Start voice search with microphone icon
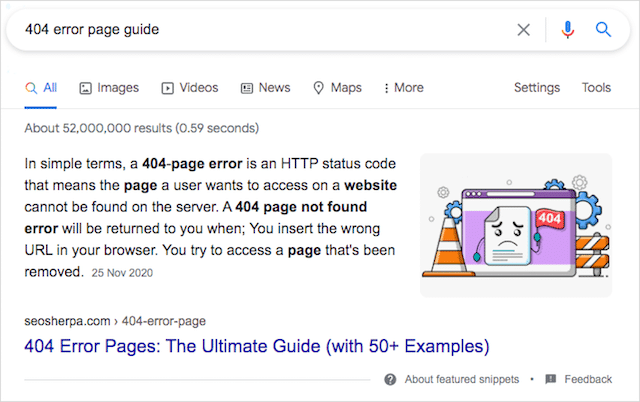 click(568, 30)
